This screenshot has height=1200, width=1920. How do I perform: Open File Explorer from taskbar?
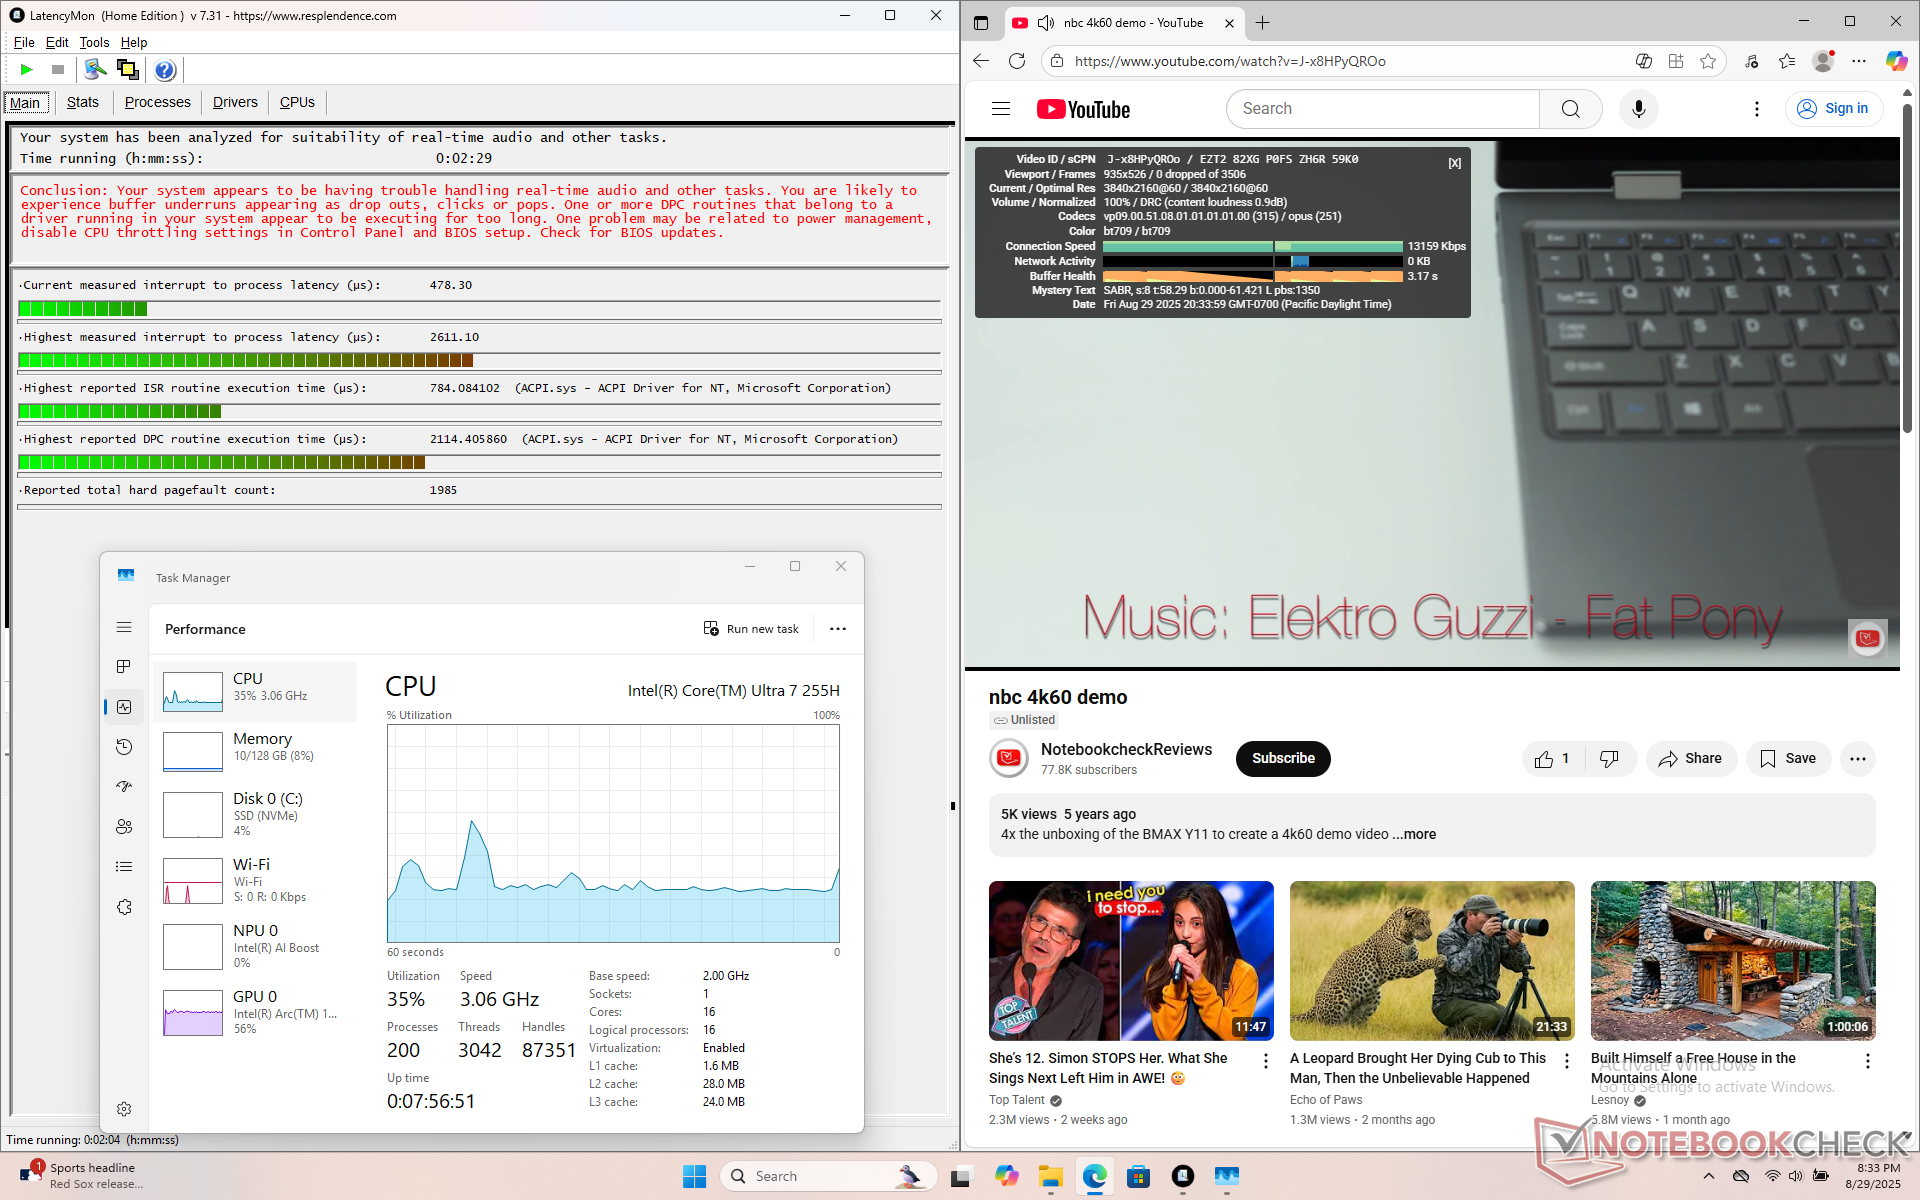[1050, 1176]
